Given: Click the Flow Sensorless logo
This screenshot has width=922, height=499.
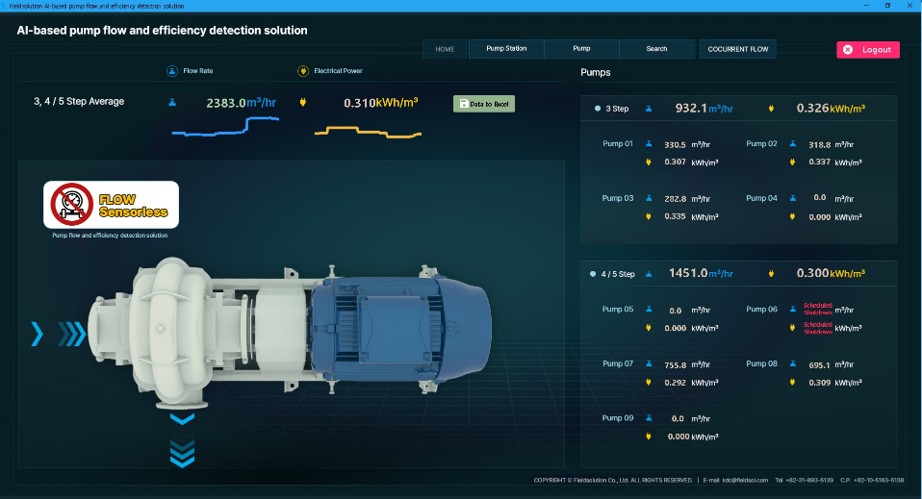Looking at the screenshot, I should (111, 205).
